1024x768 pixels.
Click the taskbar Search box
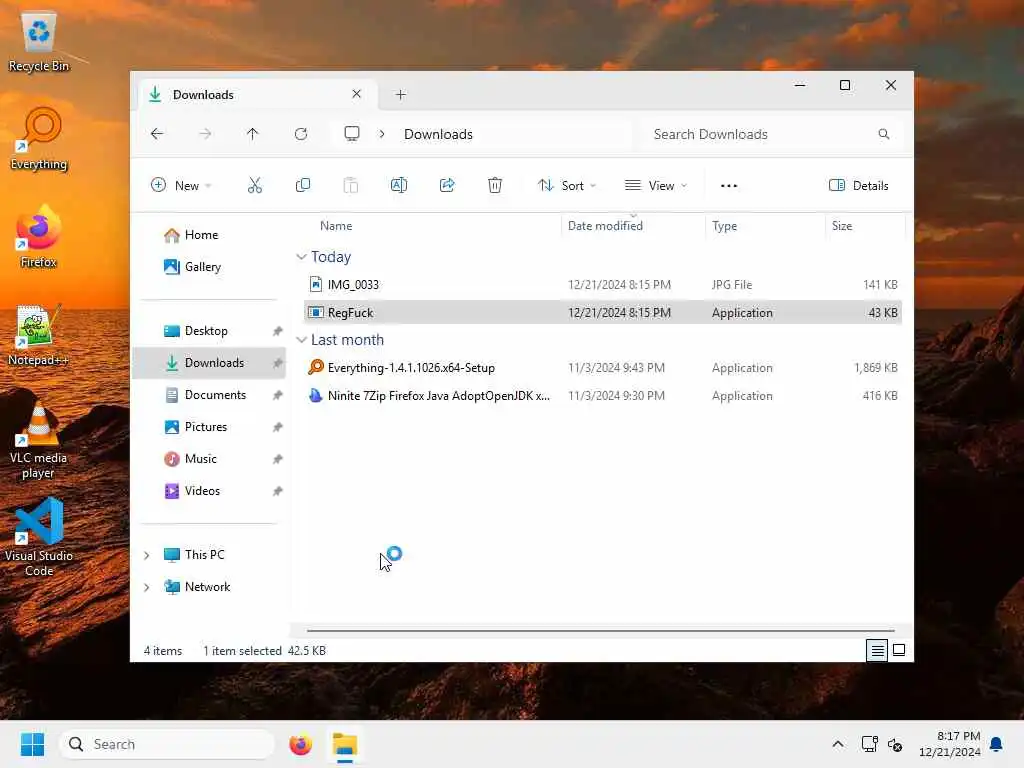point(167,744)
